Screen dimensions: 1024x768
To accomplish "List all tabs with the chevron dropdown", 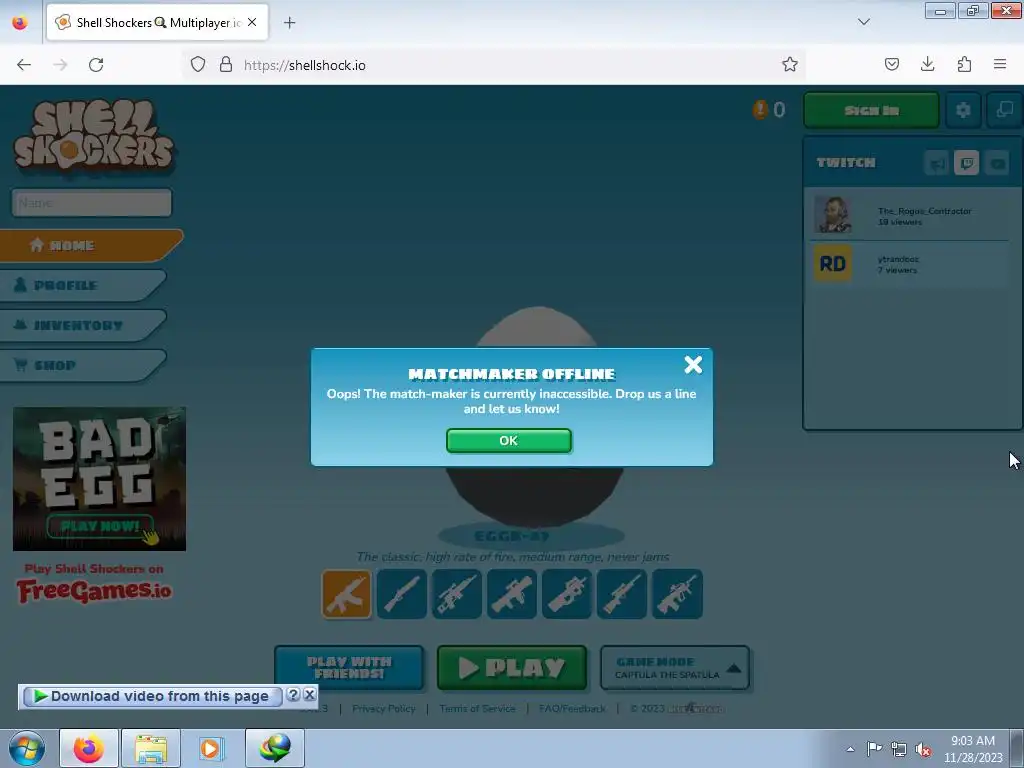I will pyautogui.click(x=863, y=22).
